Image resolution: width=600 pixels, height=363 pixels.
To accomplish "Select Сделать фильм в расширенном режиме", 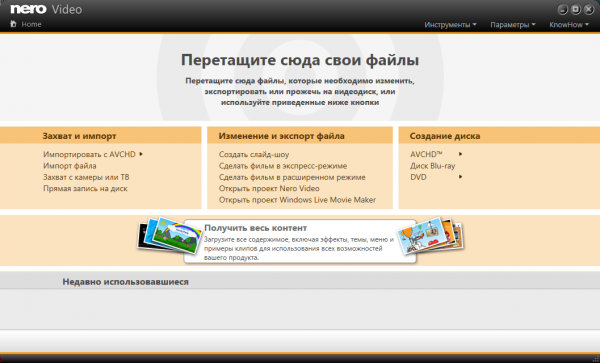I will tap(292, 177).
